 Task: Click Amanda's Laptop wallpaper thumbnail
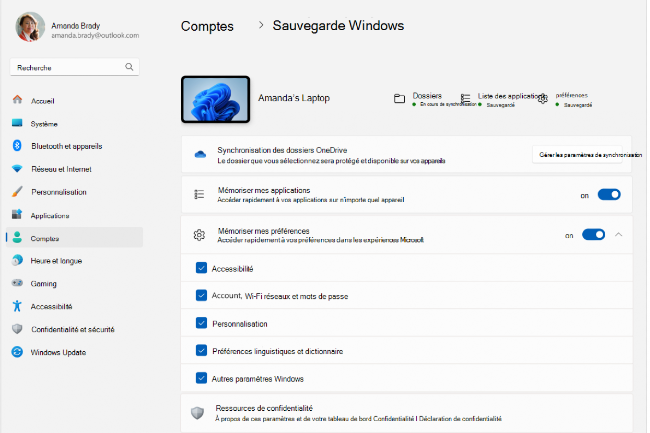point(215,99)
